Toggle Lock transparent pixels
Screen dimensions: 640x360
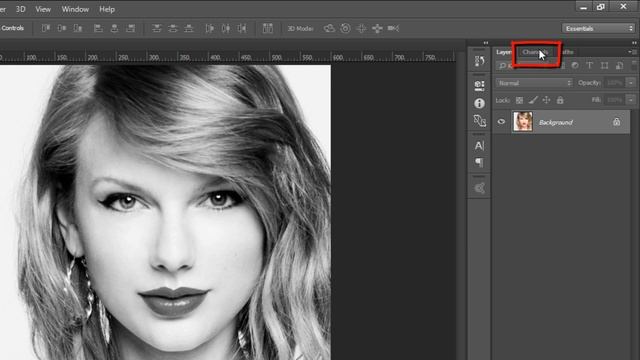coord(519,100)
